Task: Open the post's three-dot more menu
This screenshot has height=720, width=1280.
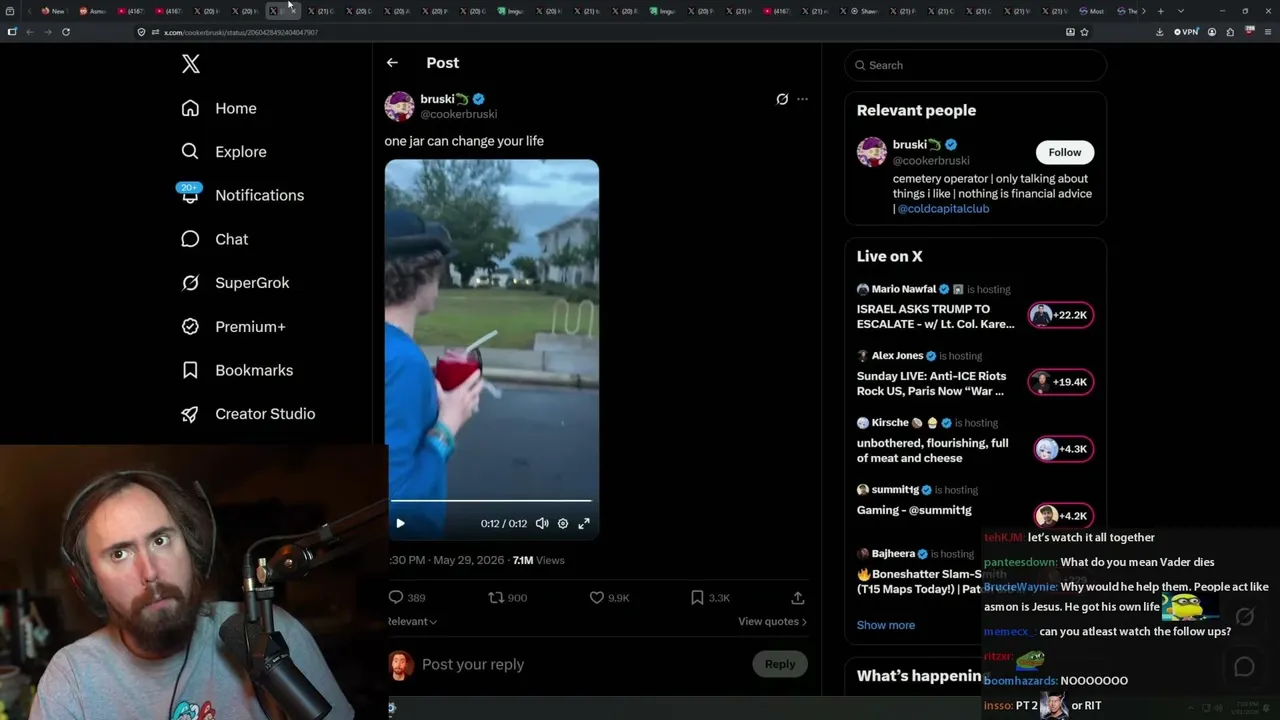Action: pos(802,99)
